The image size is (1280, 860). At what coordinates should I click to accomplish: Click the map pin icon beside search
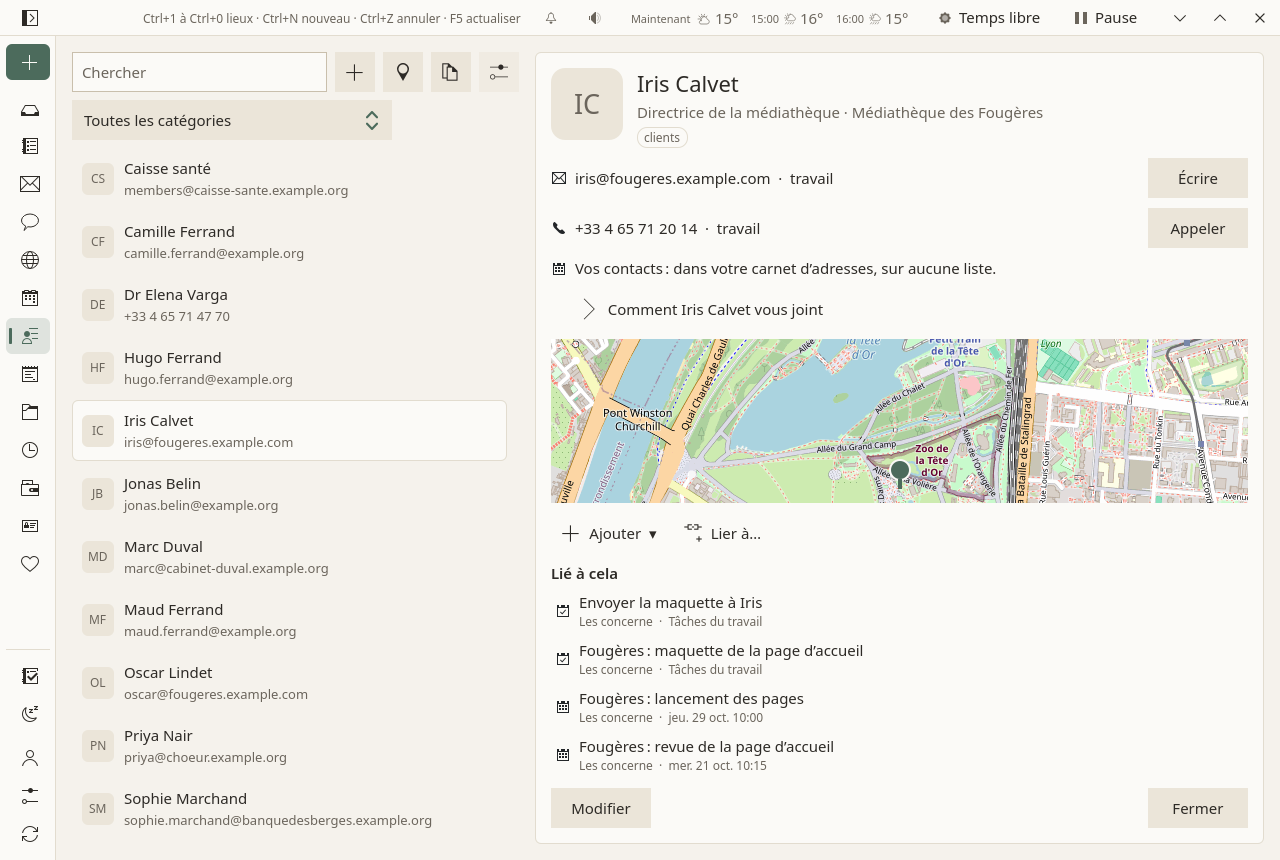[403, 72]
